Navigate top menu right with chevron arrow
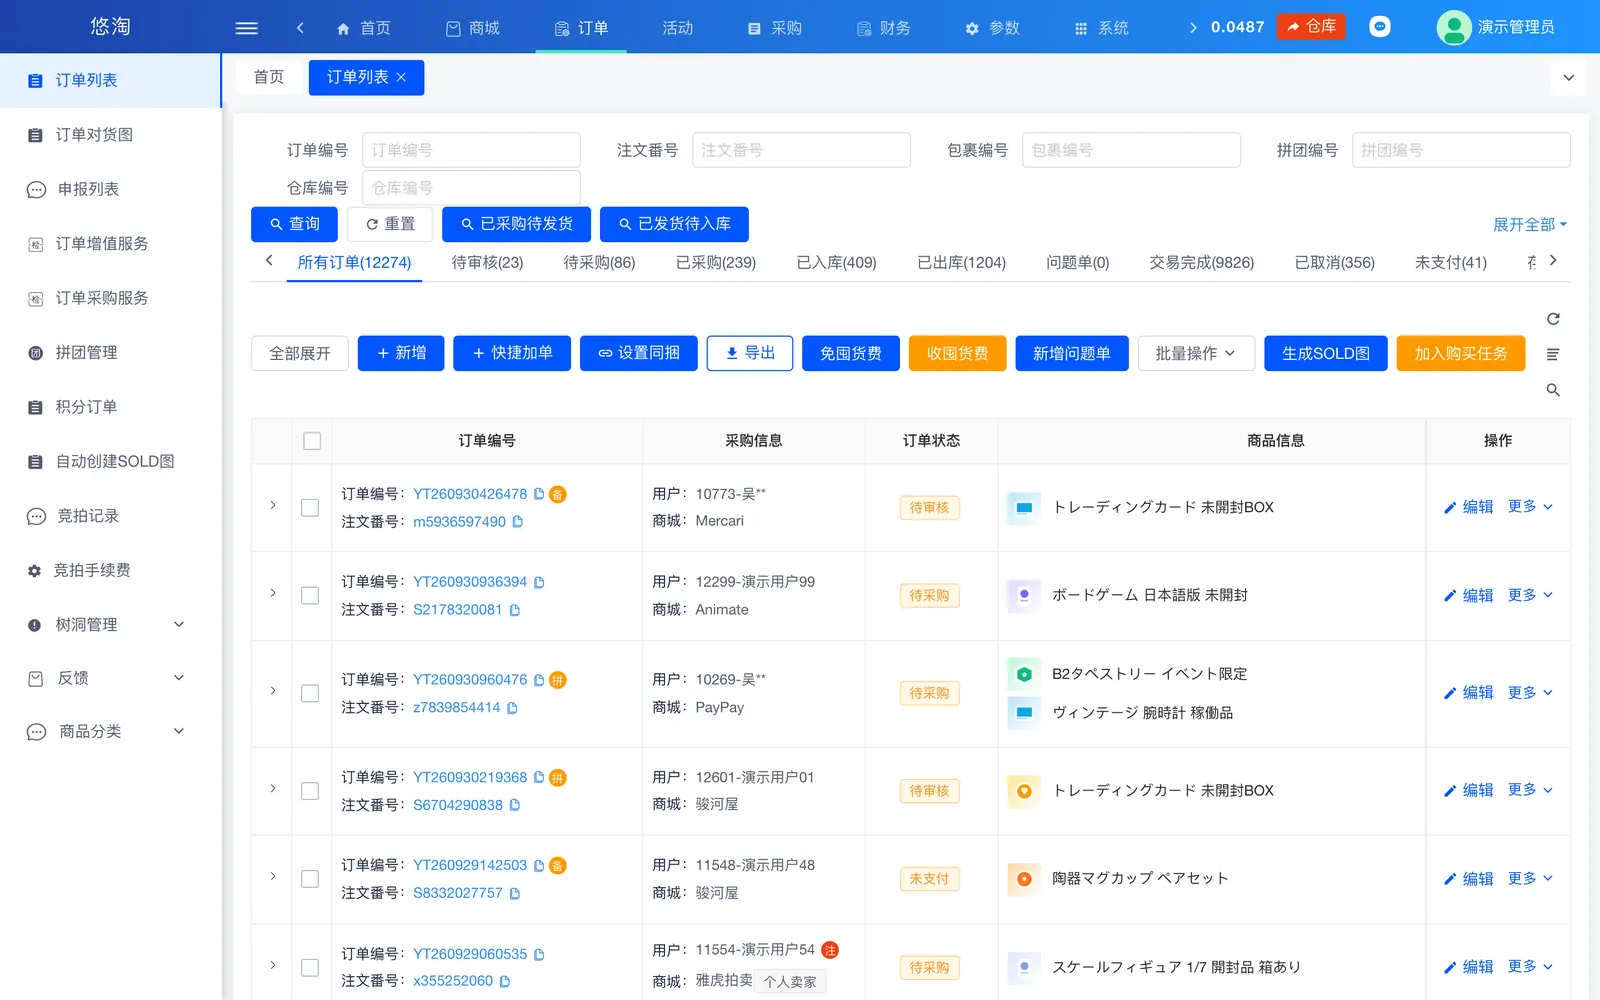This screenshot has height=1000, width=1600. [1193, 28]
